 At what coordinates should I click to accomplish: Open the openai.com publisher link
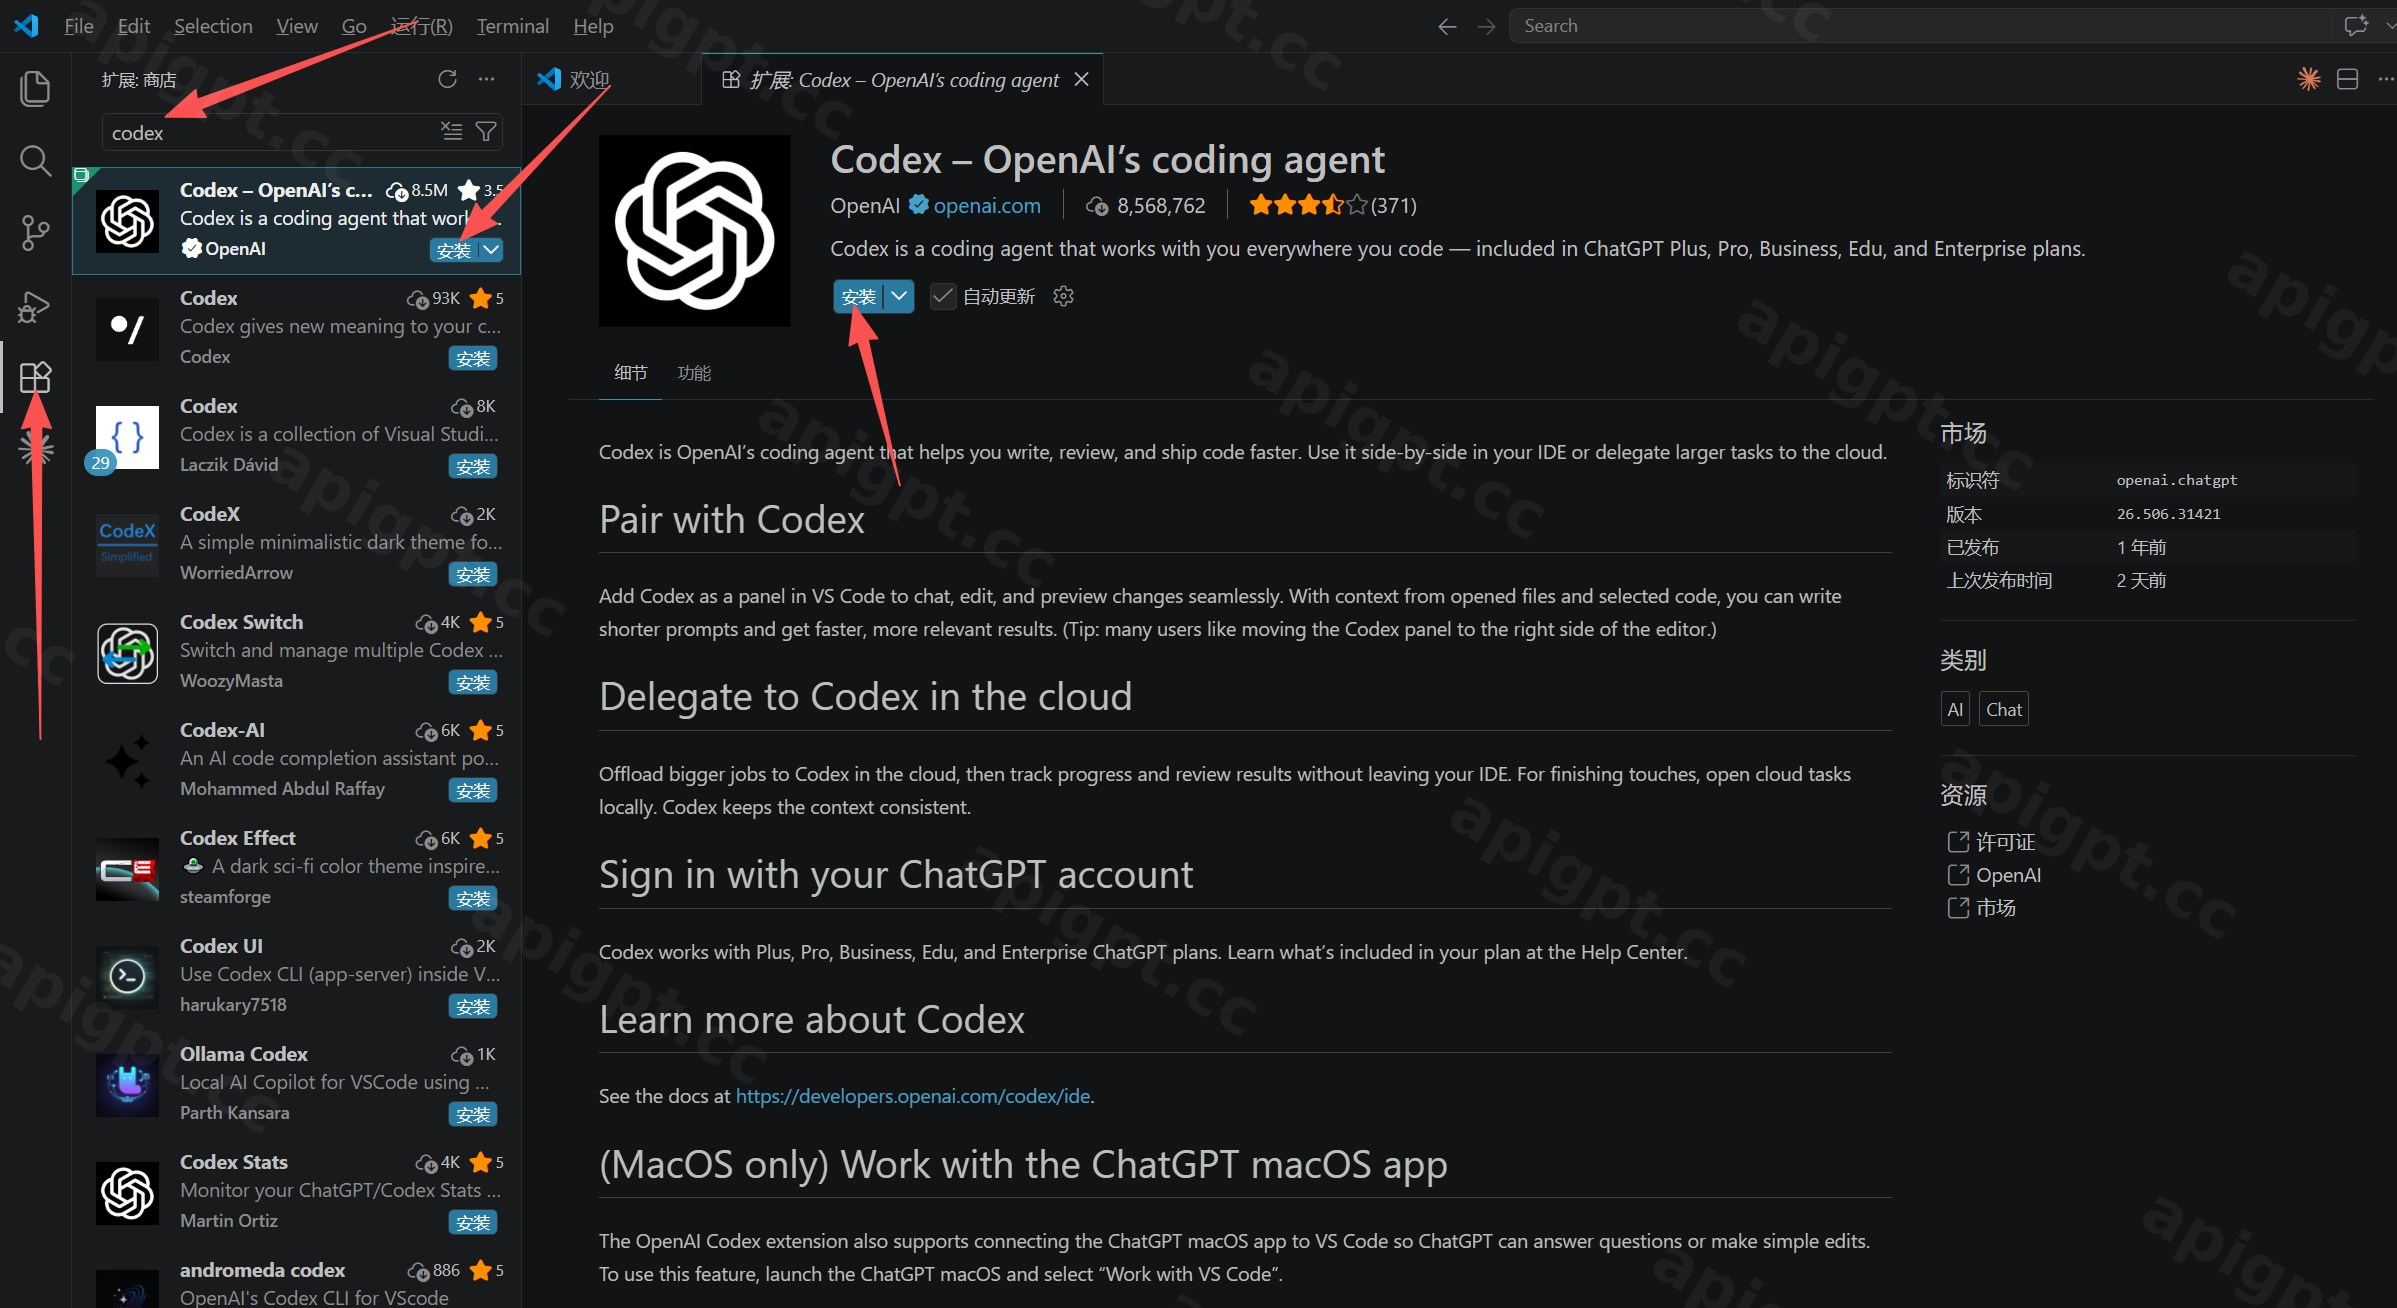pyautogui.click(x=987, y=205)
